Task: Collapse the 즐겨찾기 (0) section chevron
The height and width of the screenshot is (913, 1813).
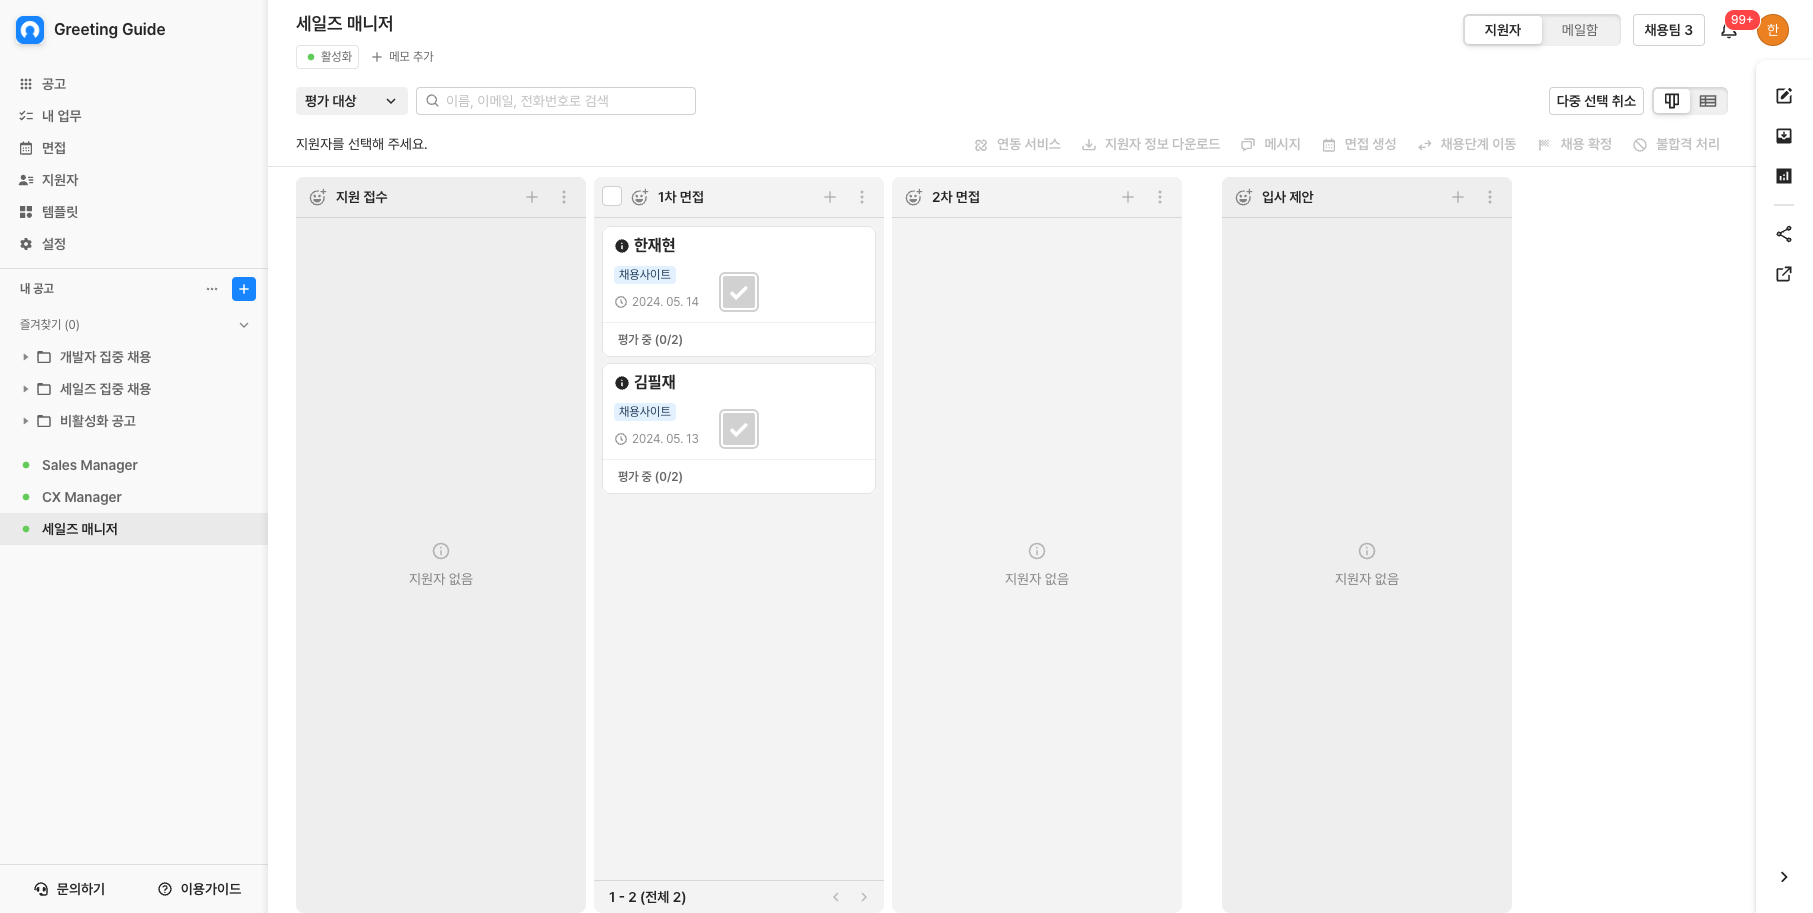Action: tap(244, 325)
